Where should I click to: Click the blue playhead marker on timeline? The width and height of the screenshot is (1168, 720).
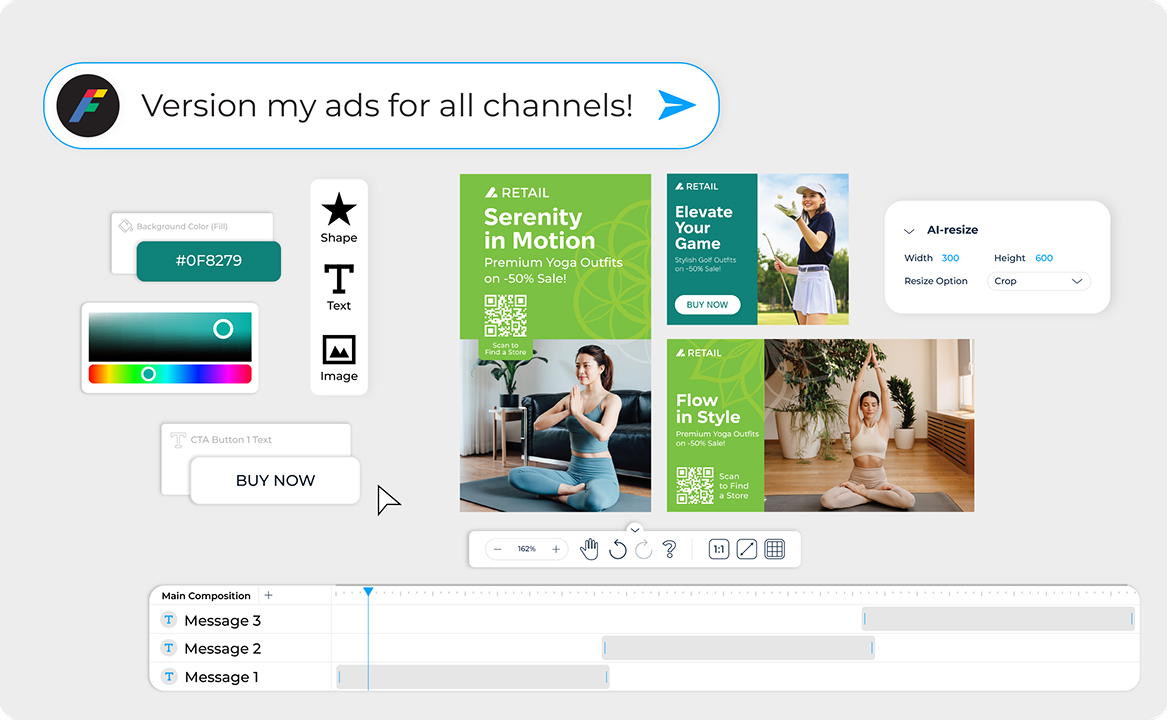368,591
